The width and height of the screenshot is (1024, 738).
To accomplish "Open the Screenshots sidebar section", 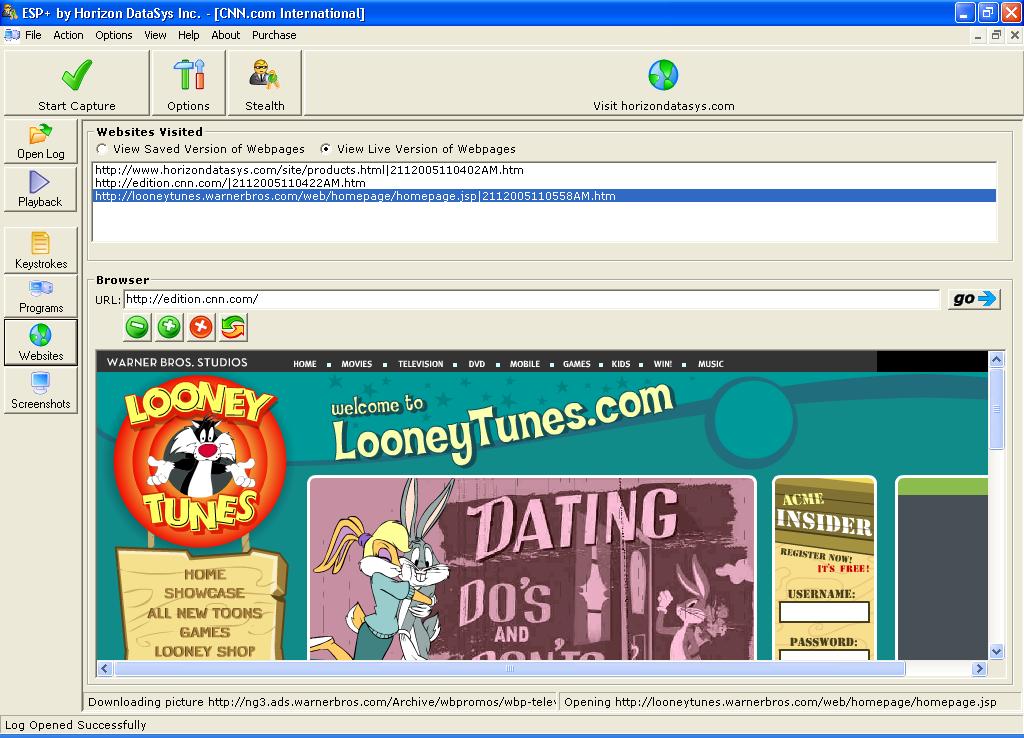I will click(x=40, y=390).
